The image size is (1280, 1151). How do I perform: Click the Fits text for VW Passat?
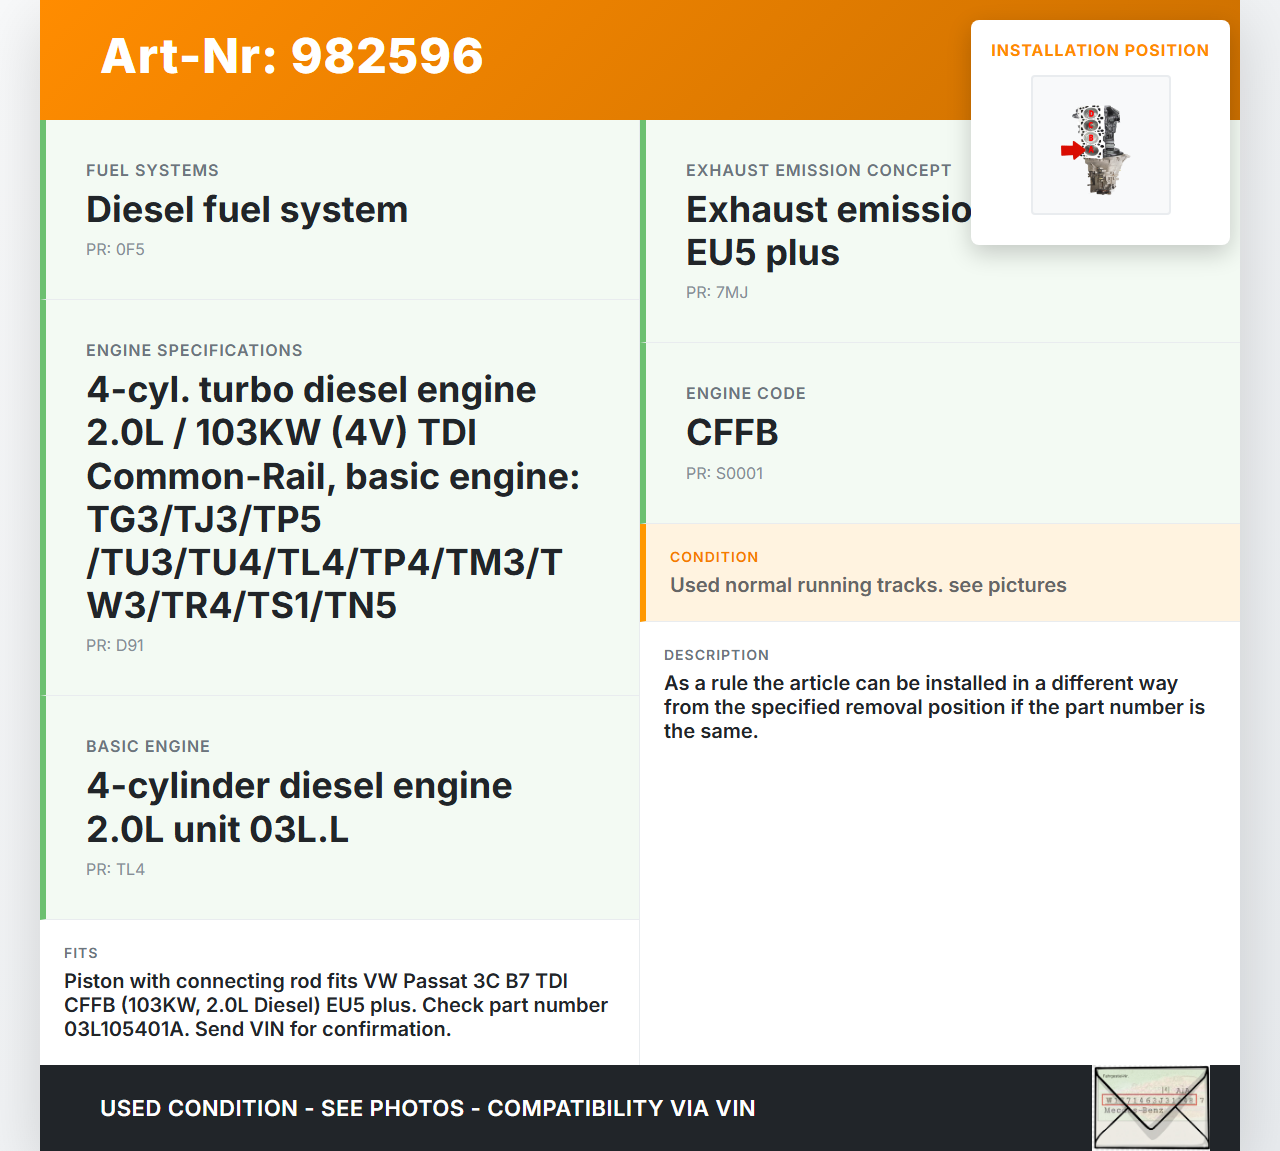(336, 1005)
